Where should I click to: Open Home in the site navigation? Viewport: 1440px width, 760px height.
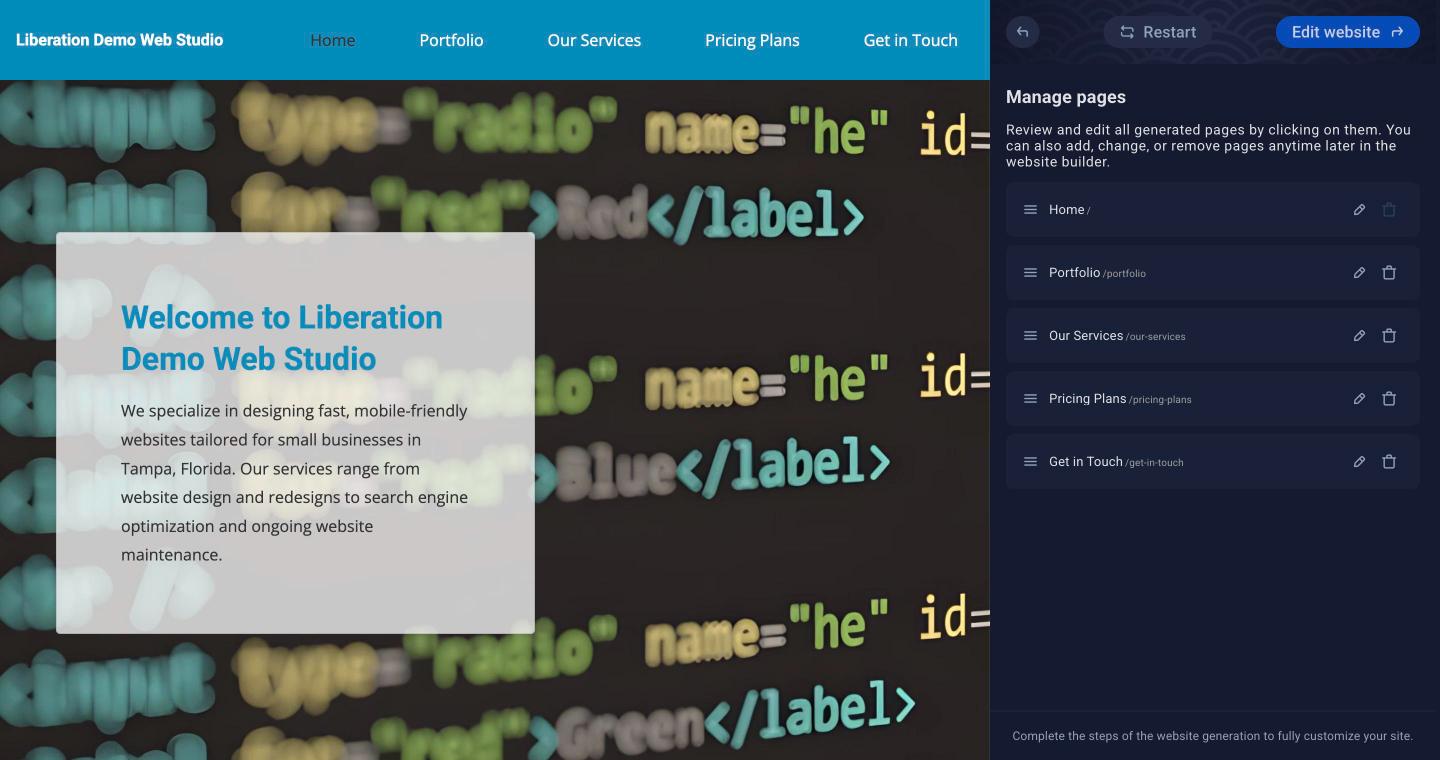point(332,40)
